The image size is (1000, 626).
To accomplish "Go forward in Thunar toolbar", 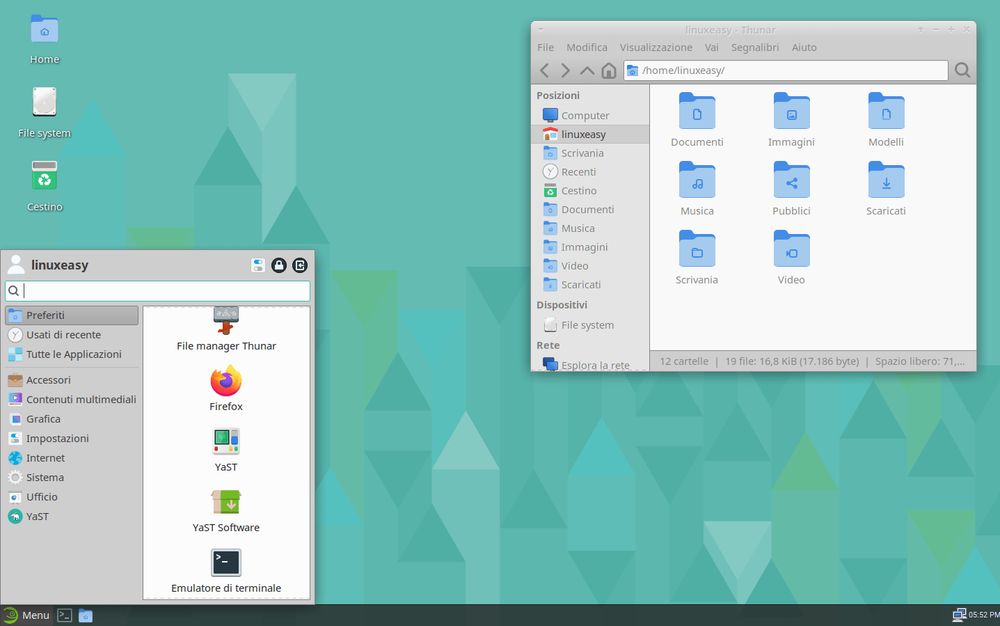I will click(x=565, y=70).
